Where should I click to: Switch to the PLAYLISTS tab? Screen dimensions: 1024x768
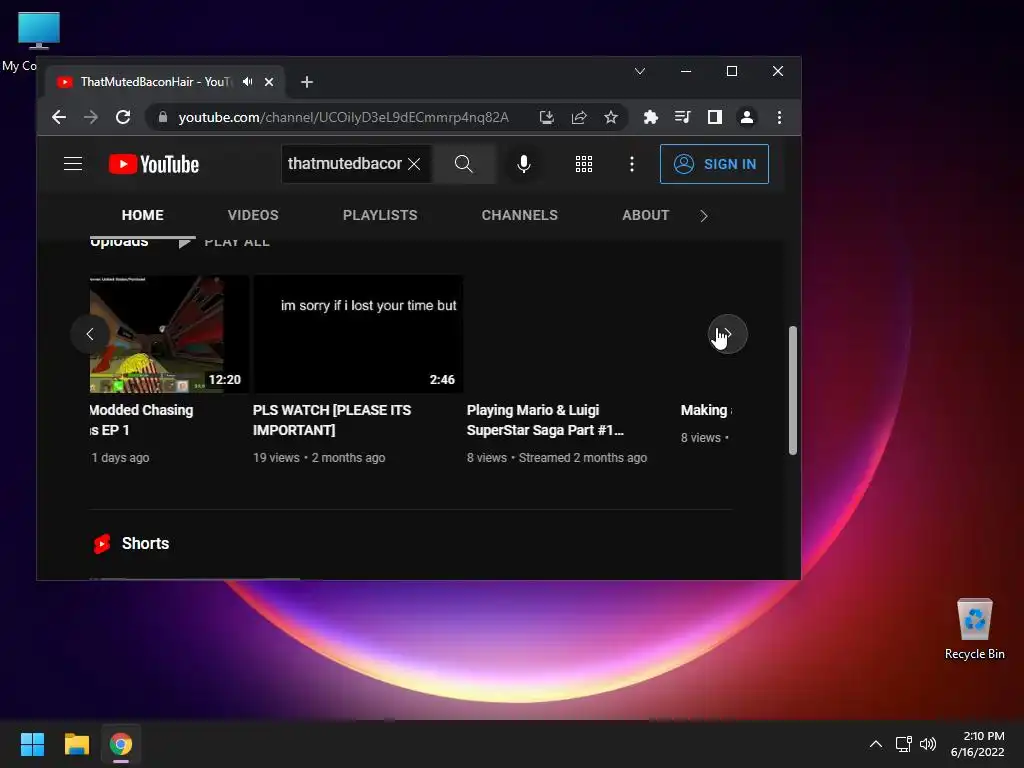[380, 215]
